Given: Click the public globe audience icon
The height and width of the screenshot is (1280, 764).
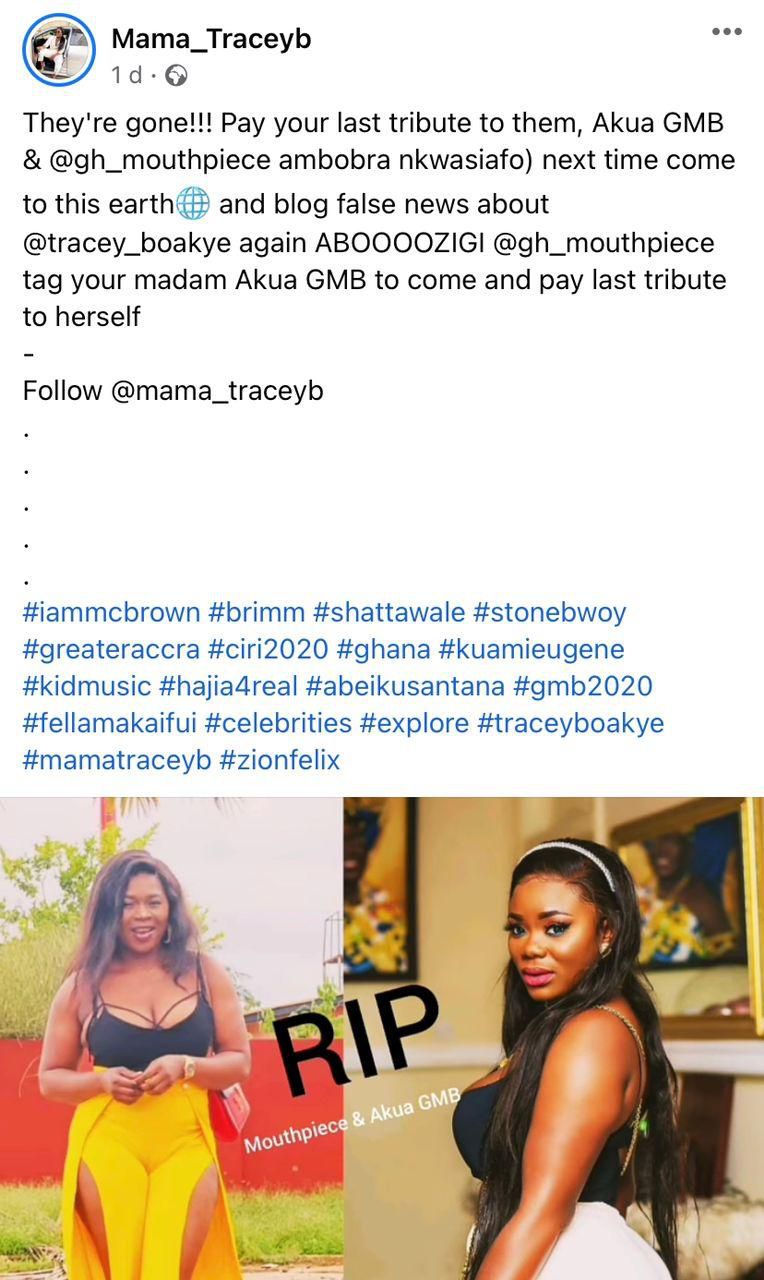Looking at the screenshot, I should [x=176, y=75].
